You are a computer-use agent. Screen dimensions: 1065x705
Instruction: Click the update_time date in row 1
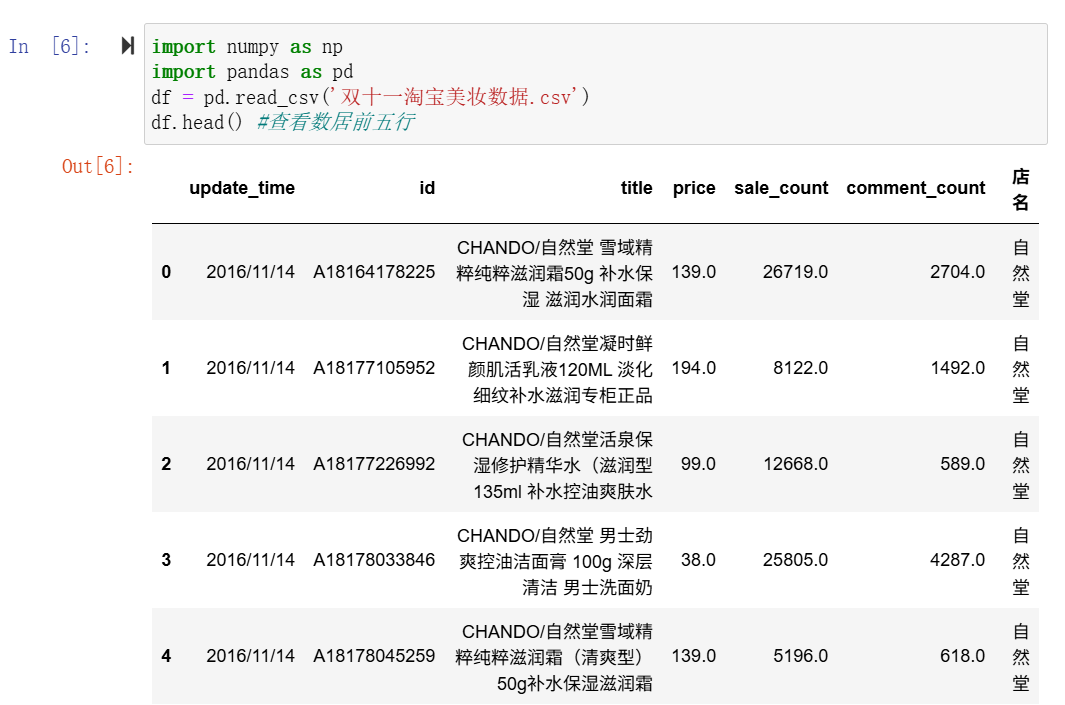pos(251,368)
